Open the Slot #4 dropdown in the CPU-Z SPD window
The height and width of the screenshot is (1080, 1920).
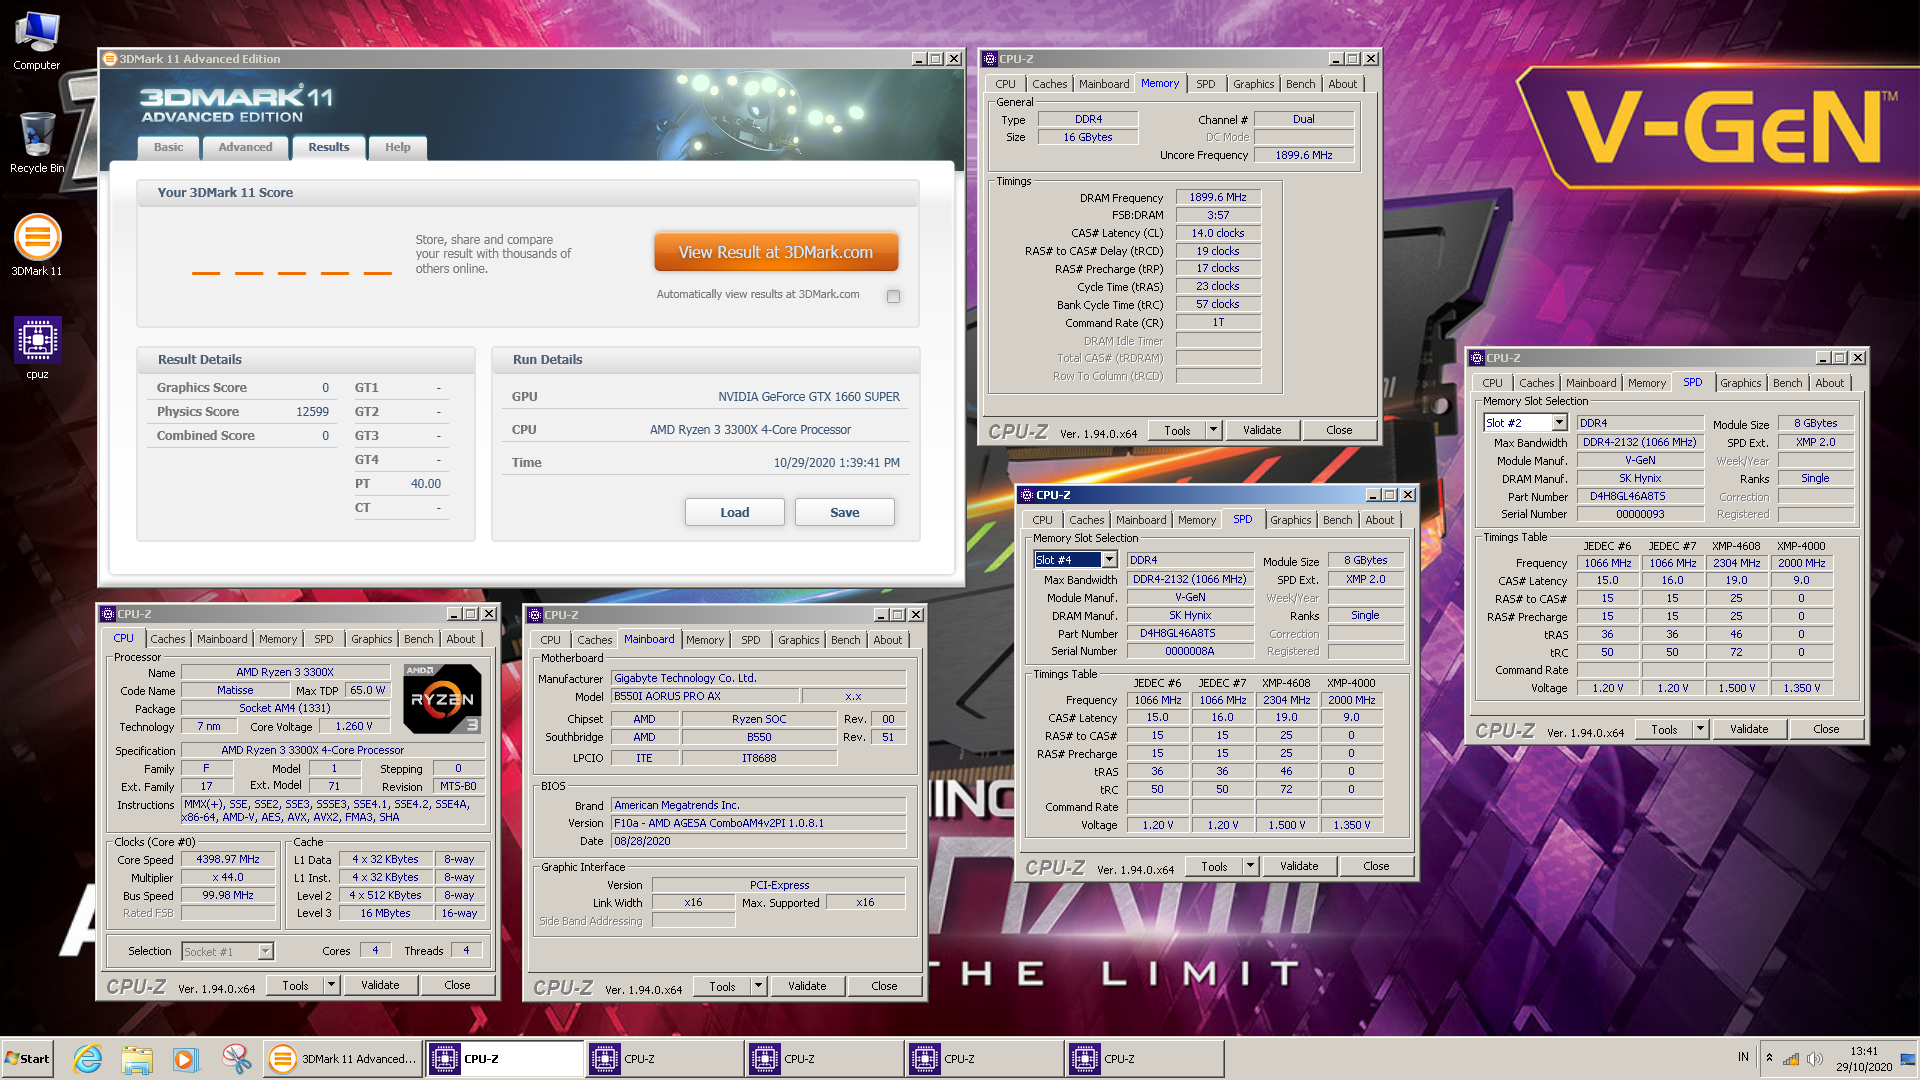[1109, 560]
